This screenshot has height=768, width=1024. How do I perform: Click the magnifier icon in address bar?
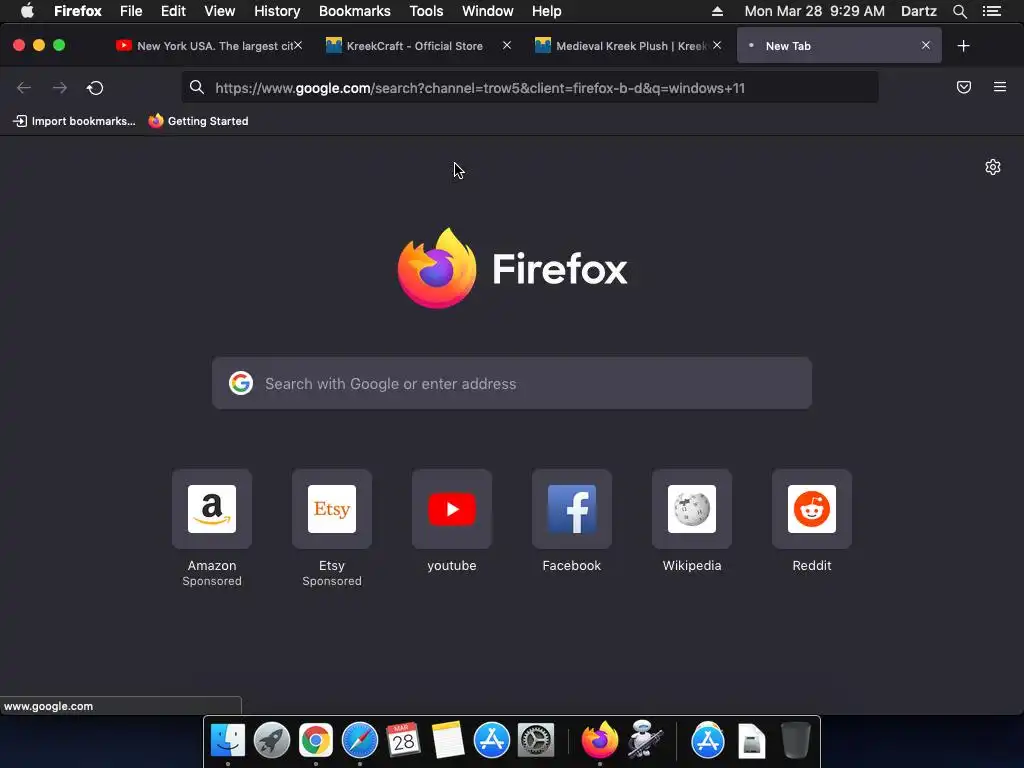(x=197, y=88)
